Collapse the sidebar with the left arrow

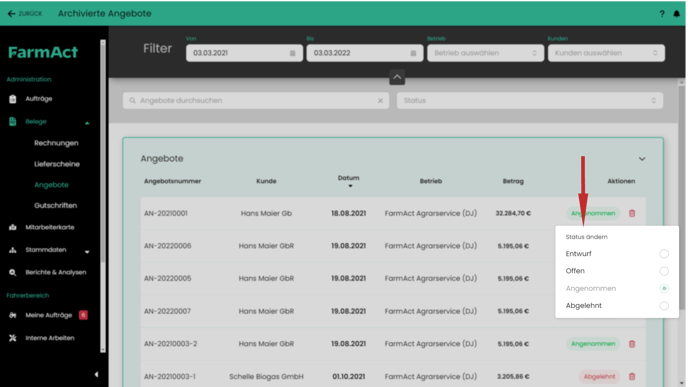(97, 374)
